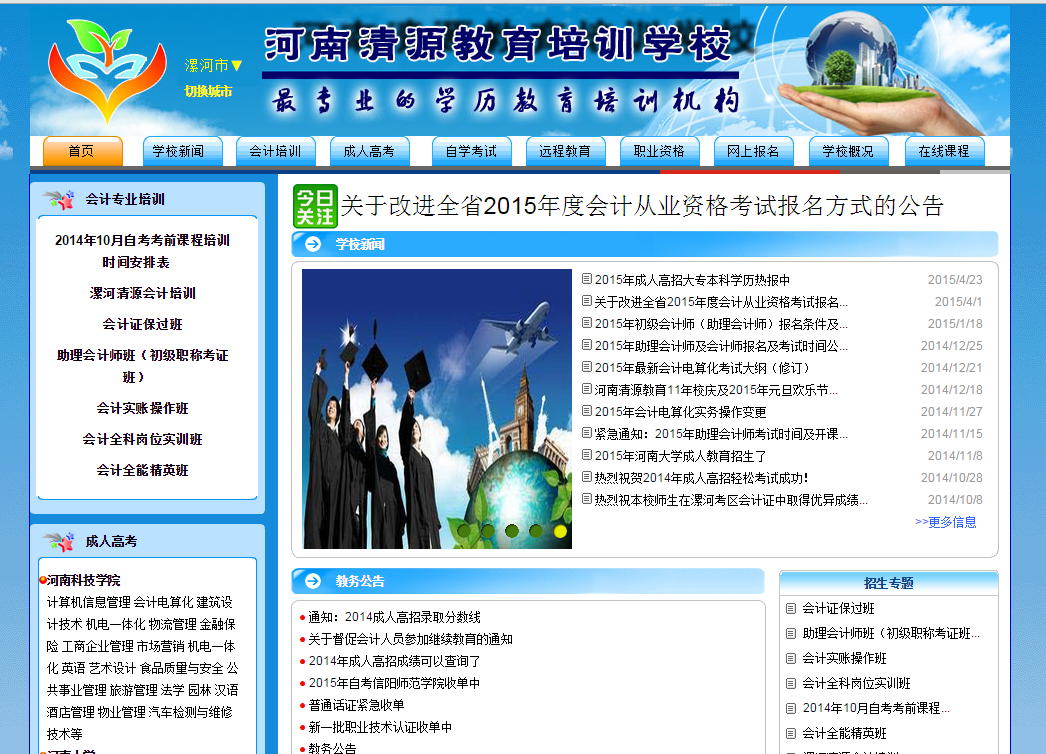Click arrow icon in 学校新闻 section header
The height and width of the screenshot is (754, 1046).
tap(313, 244)
